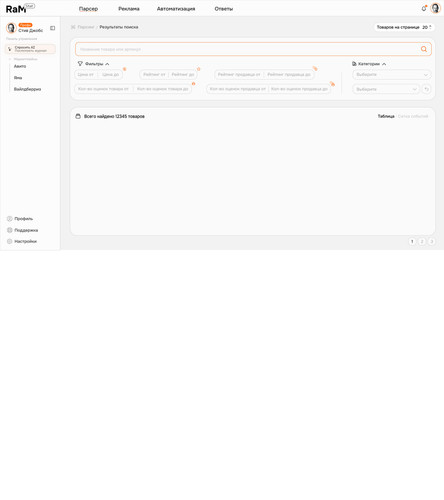Go to page 3 in pagination
444x500 pixels.
click(x=431, y=241)
